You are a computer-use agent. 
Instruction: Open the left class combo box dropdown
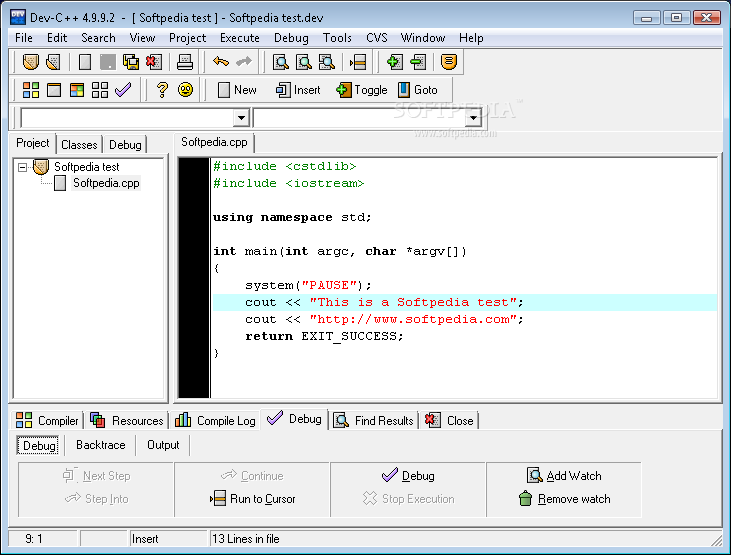pyautogui.click(x=241, y=118)
